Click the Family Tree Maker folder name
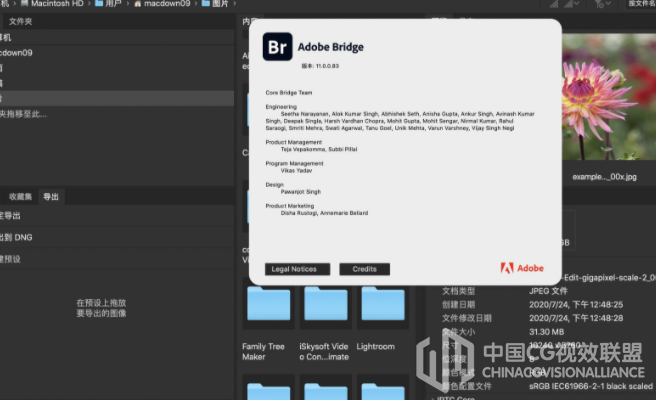The height and width of the screenshot is (400, 656). (x=263, y=351)
